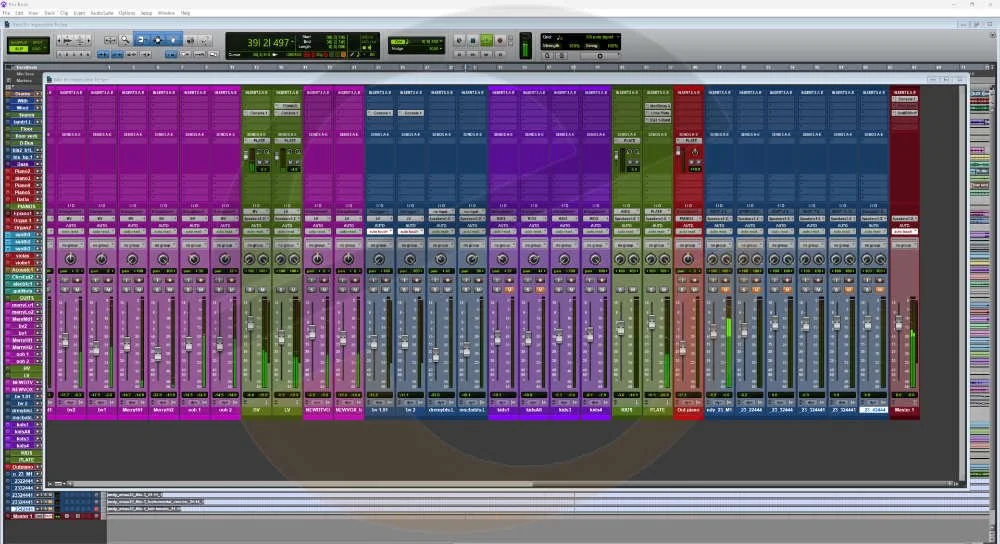This screenshot has width=1000, height=544.
Task: Click the bv2 volume fader
Action: coord(65,341)
